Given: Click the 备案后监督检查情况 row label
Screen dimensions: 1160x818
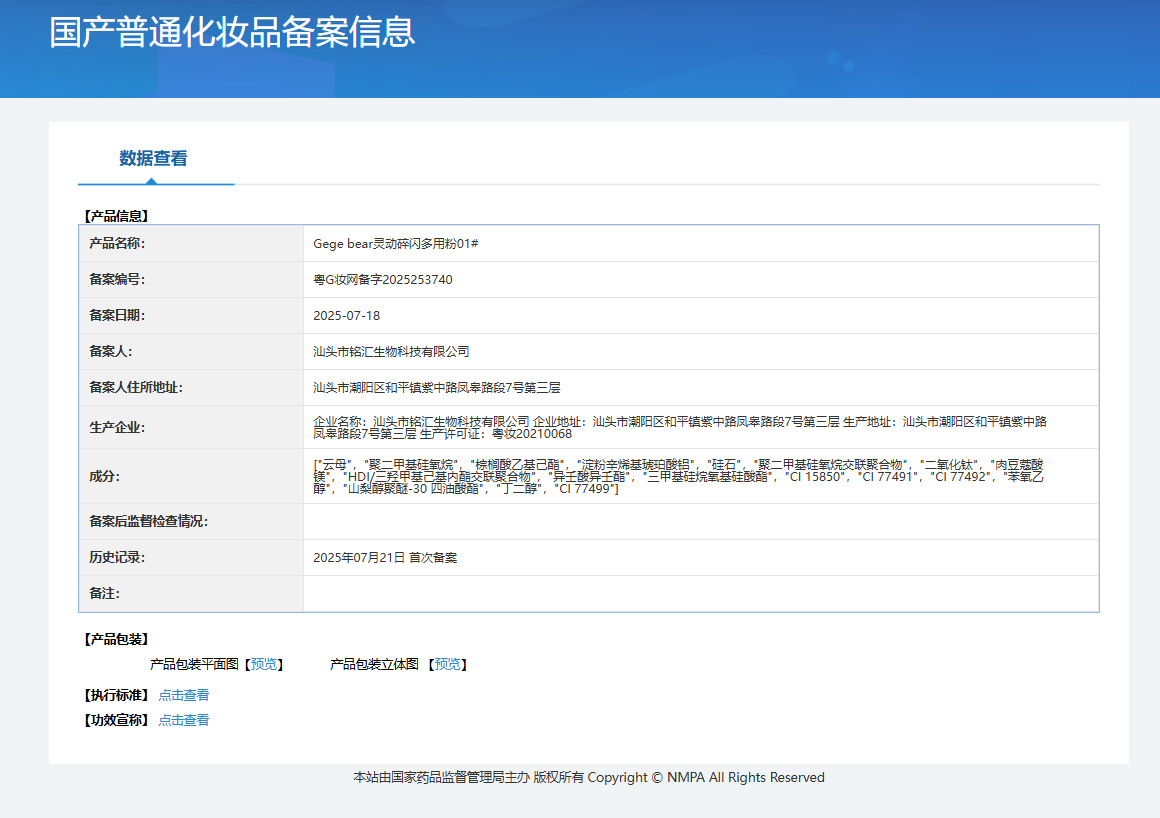Looking at the screenshot, I should (149, 521).
